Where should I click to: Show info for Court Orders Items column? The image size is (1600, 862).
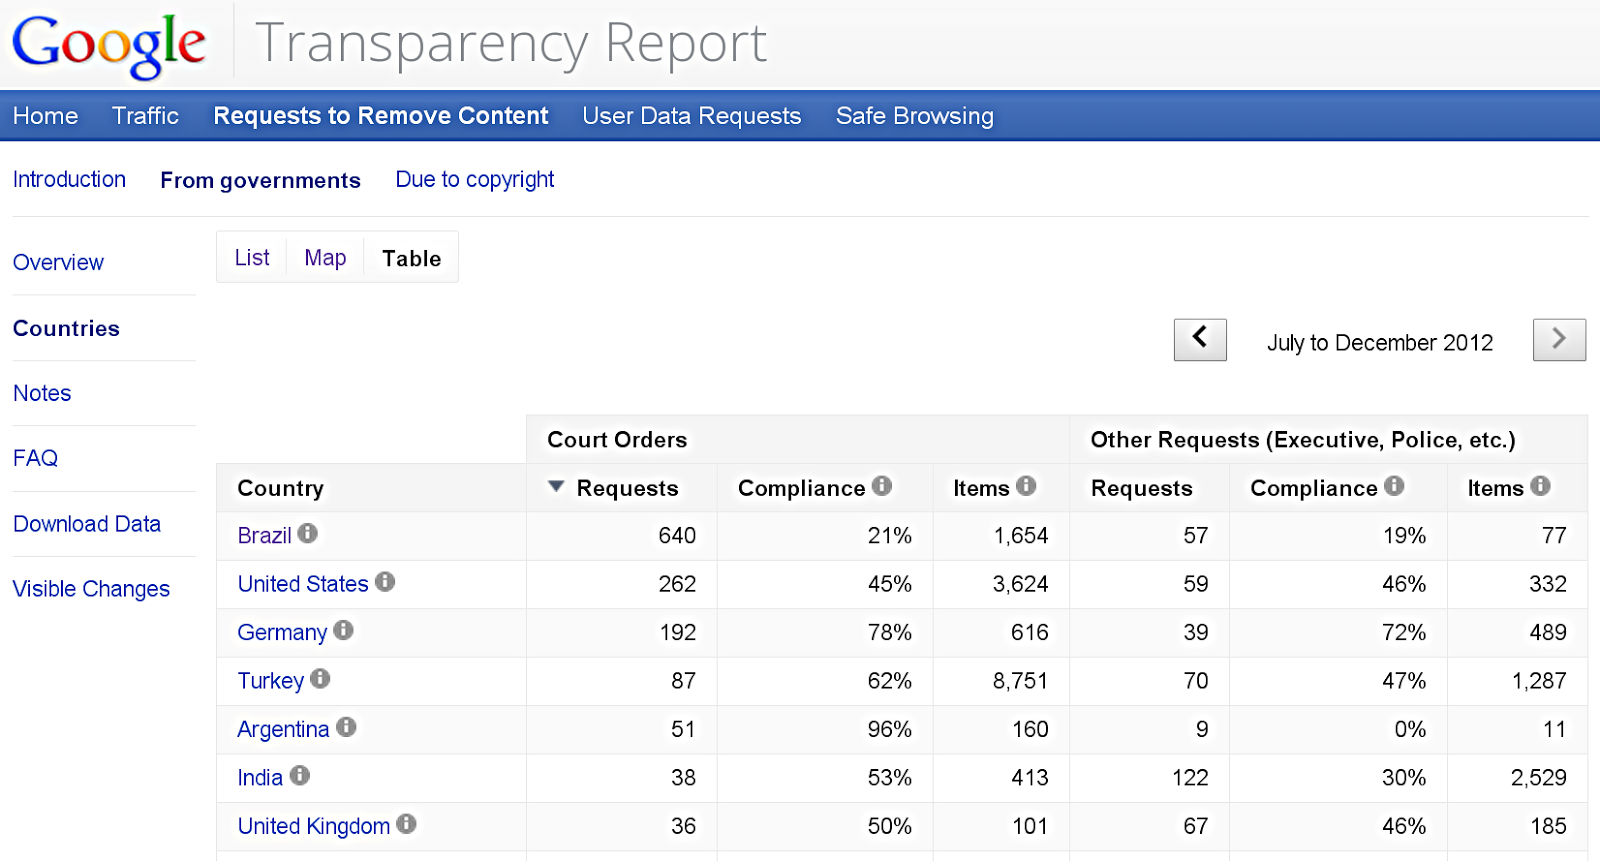pyautogui.click(x=1026, y=485)
